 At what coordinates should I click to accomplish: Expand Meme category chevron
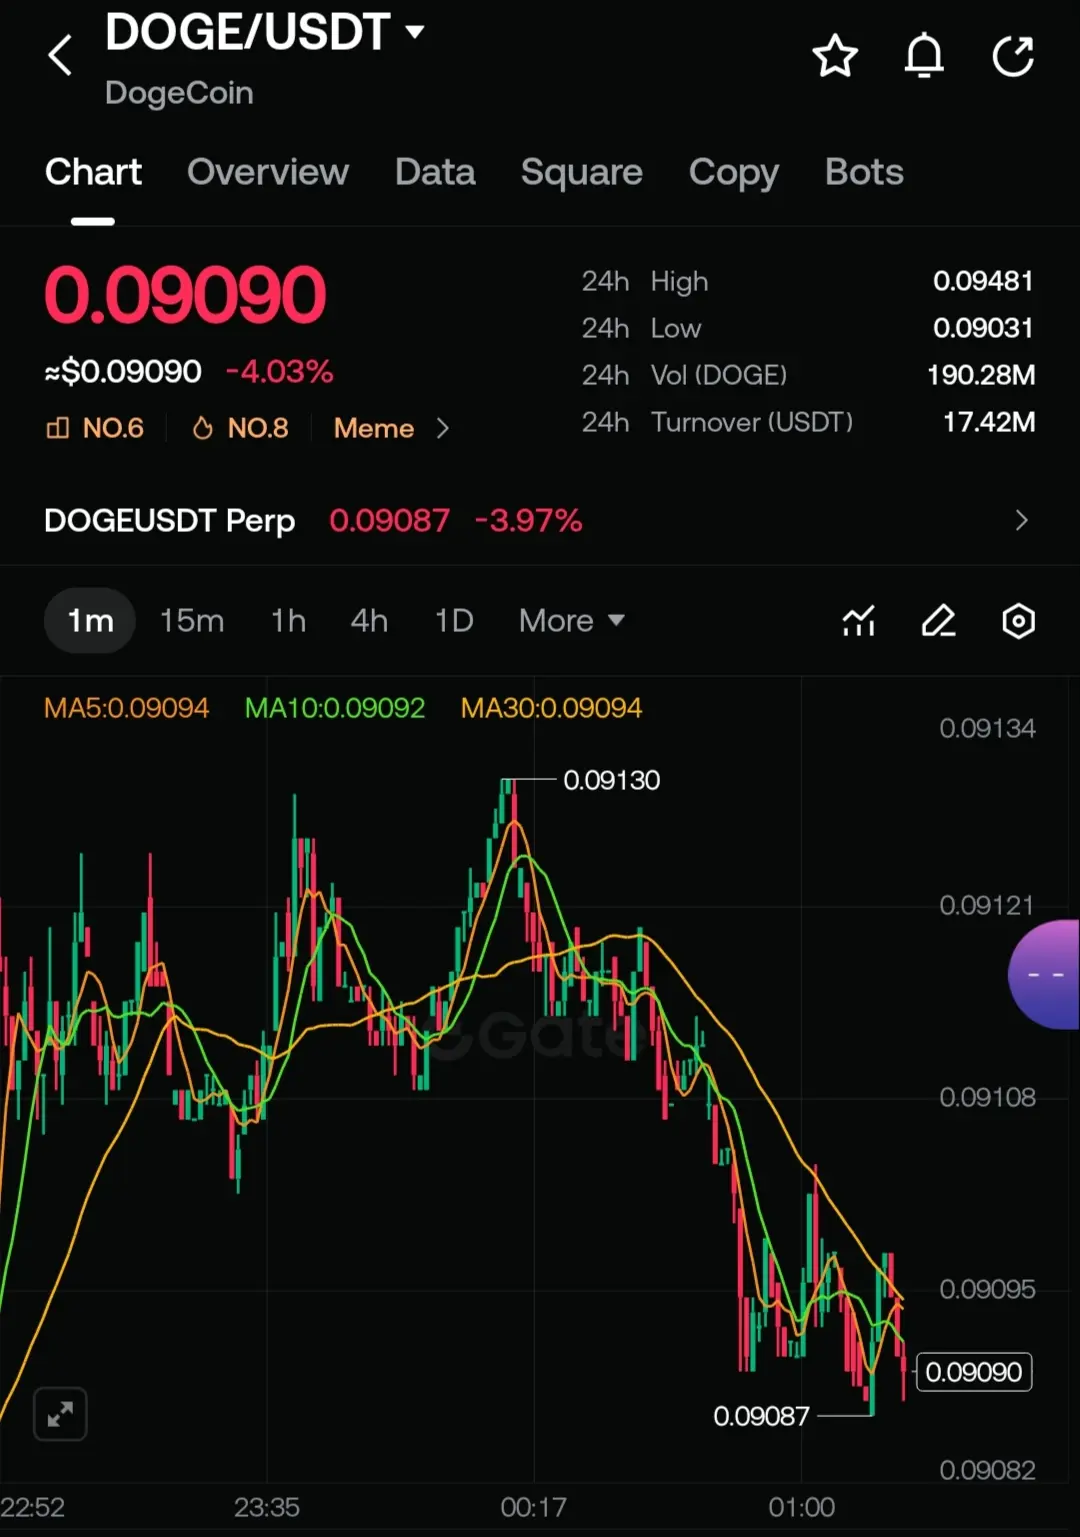point(443,428)
